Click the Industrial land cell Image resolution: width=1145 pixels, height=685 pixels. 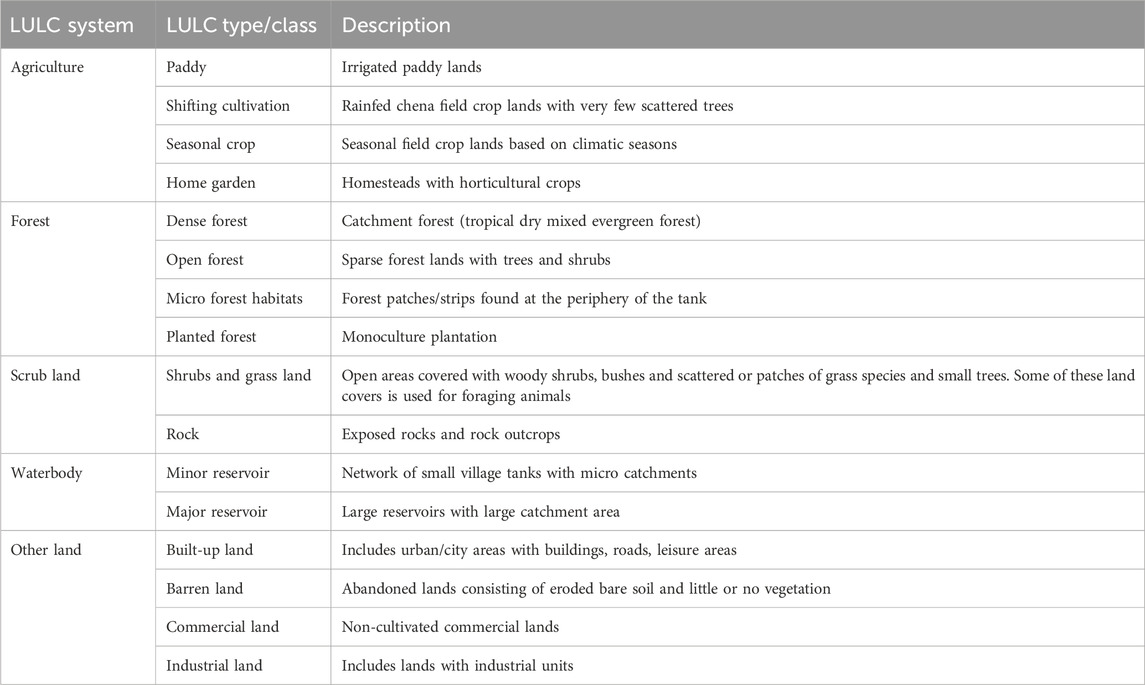243,665
